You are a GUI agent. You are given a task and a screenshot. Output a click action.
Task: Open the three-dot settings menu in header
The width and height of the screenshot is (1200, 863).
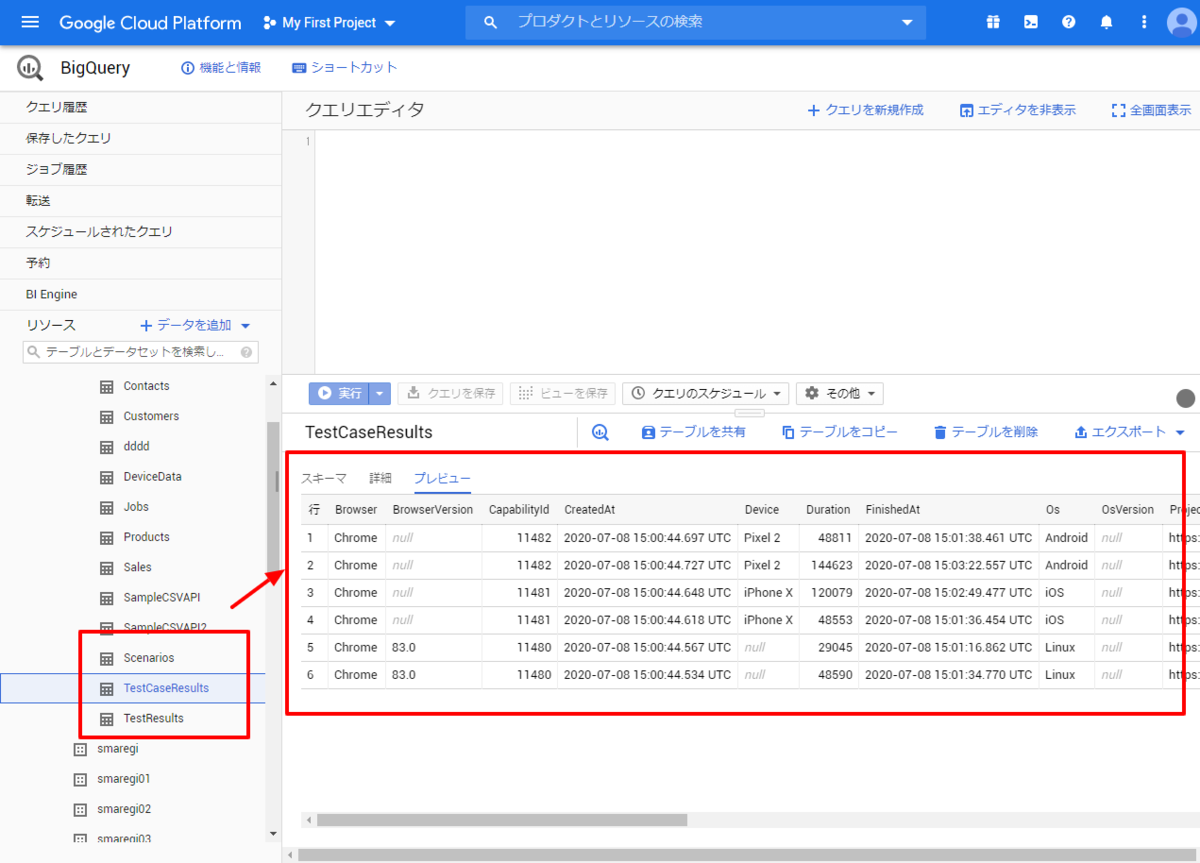[x=1144, y=22]
